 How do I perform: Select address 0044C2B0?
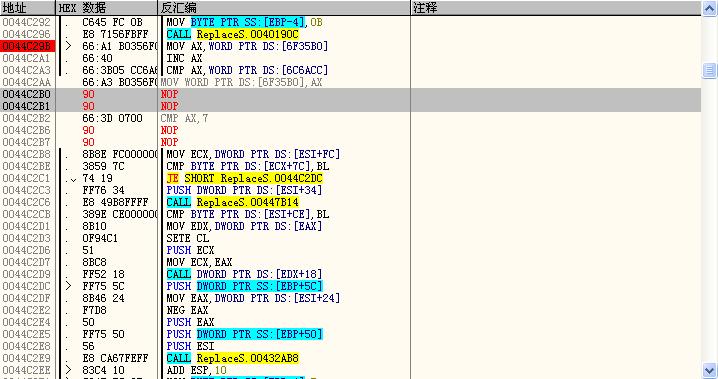[x=27, y=94]
